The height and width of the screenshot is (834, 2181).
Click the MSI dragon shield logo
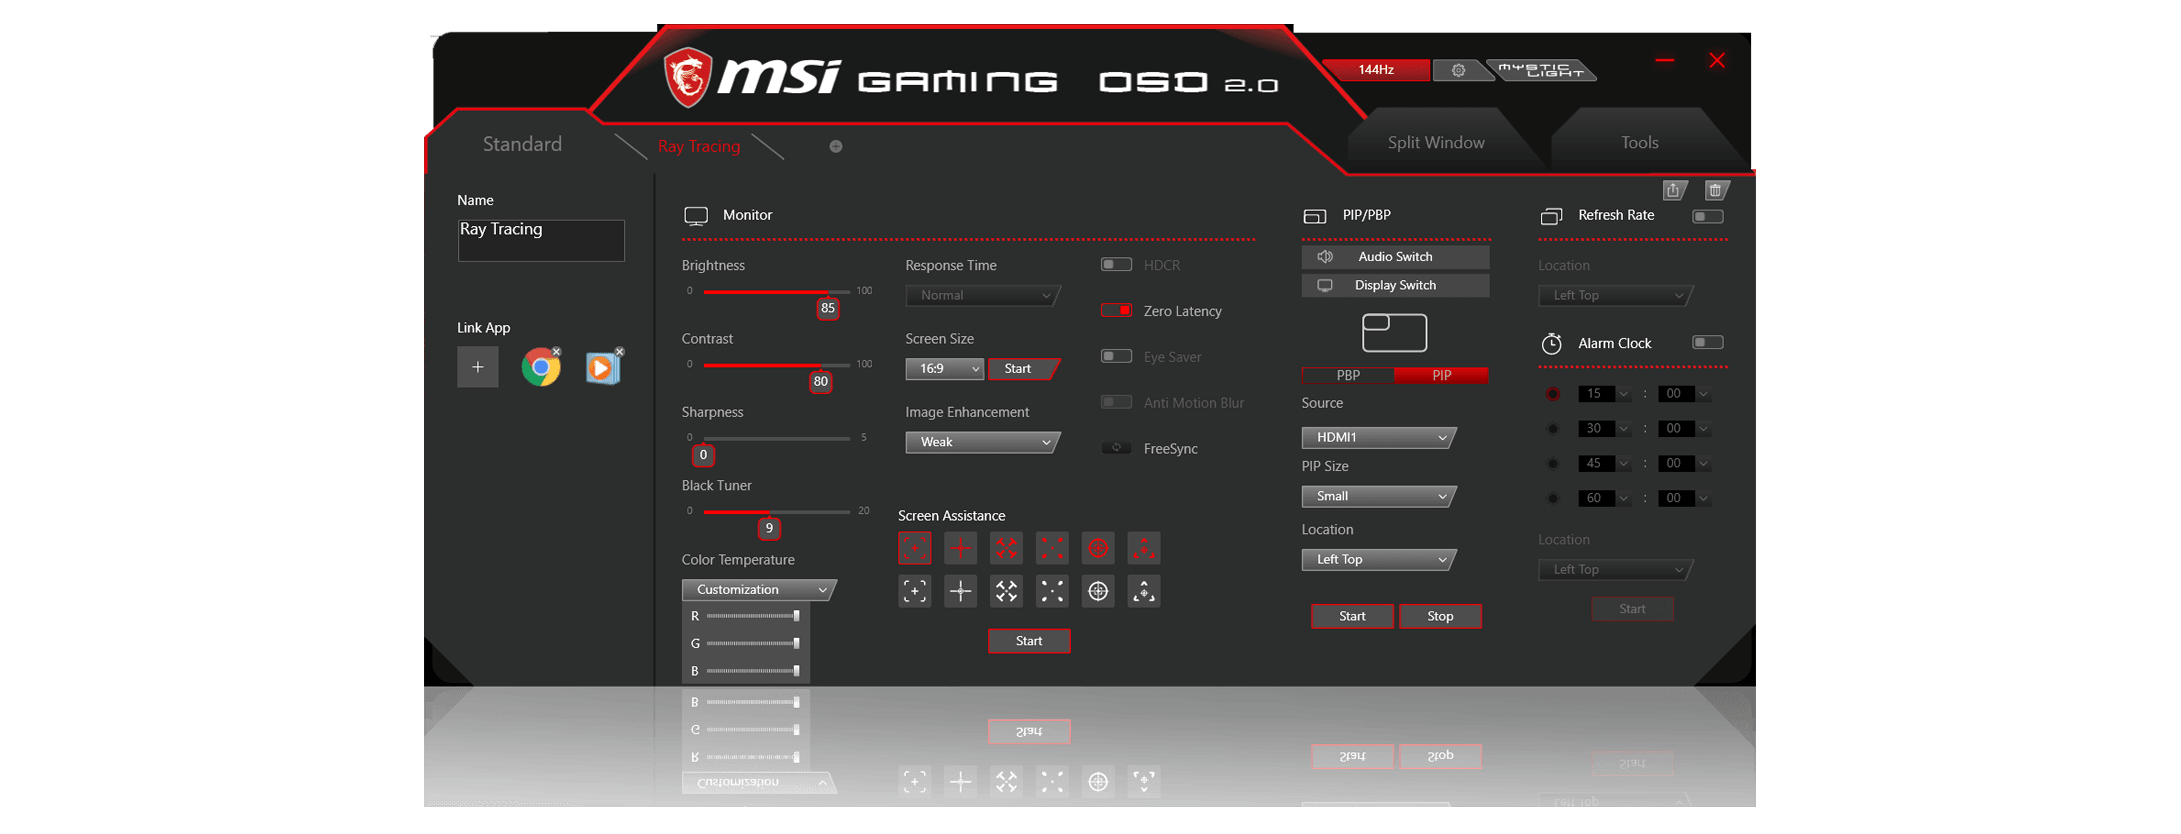coord(688,77)
